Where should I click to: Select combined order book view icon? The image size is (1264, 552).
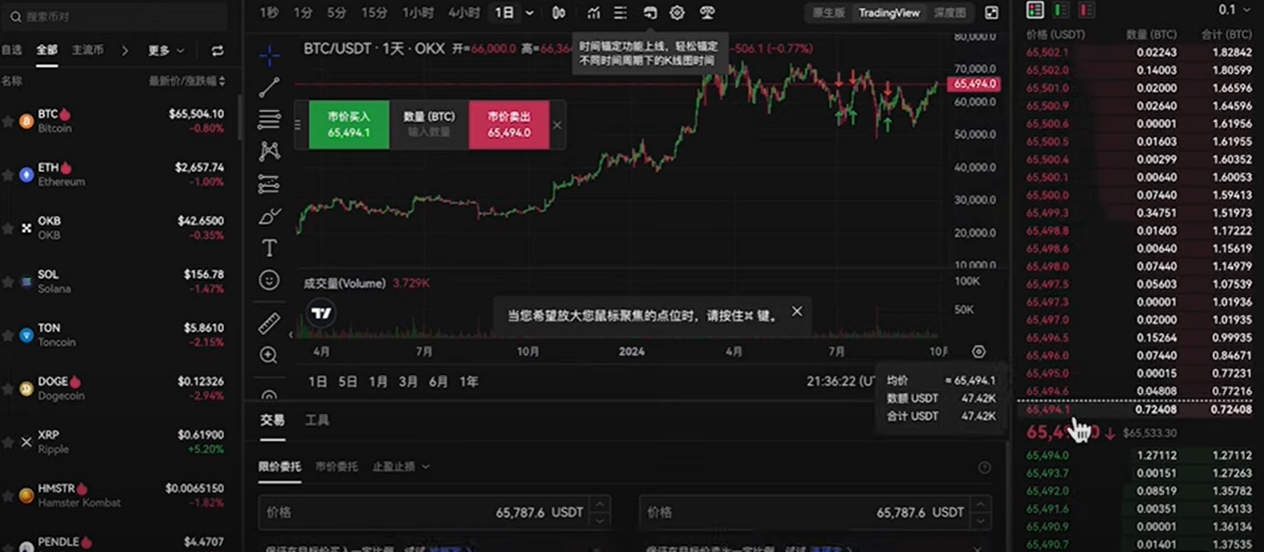coord(1035,10)
